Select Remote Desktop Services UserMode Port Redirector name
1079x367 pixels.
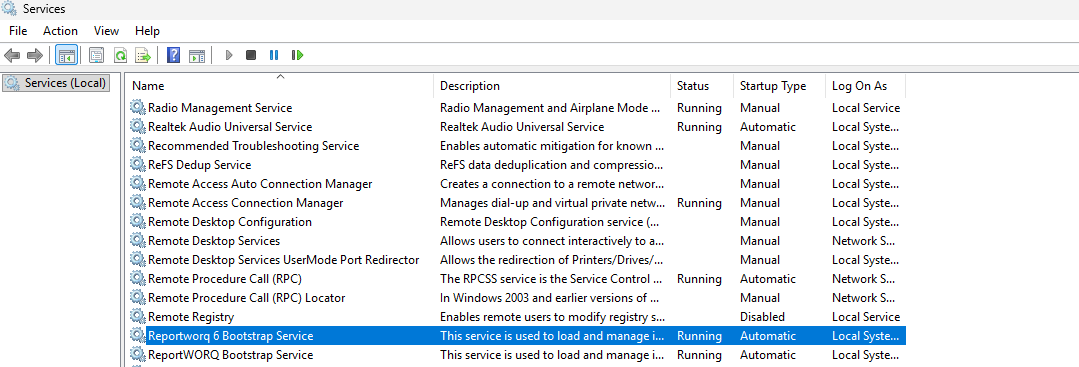[x=284, y=260]
